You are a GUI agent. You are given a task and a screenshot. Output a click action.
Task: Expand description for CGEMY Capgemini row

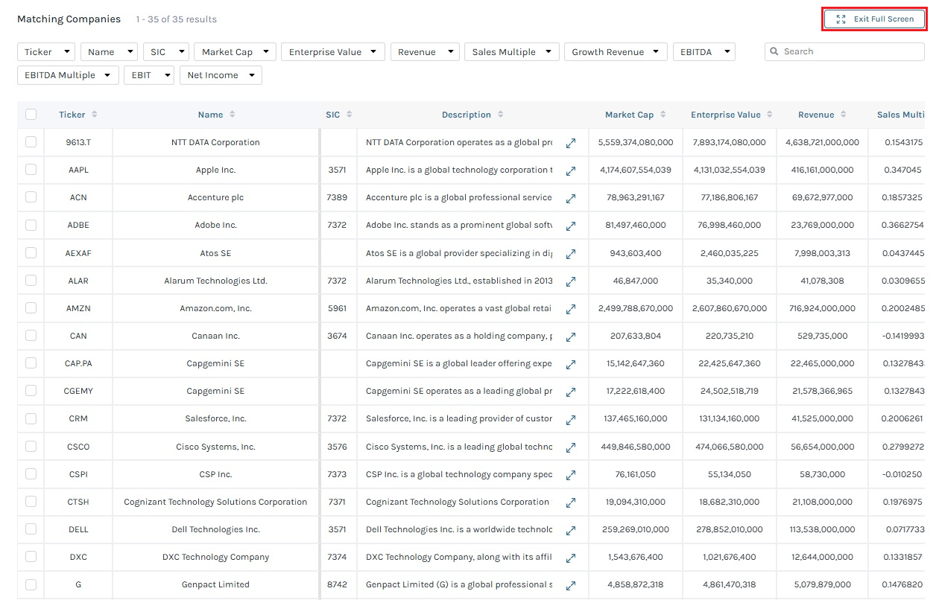coord(571,392)
